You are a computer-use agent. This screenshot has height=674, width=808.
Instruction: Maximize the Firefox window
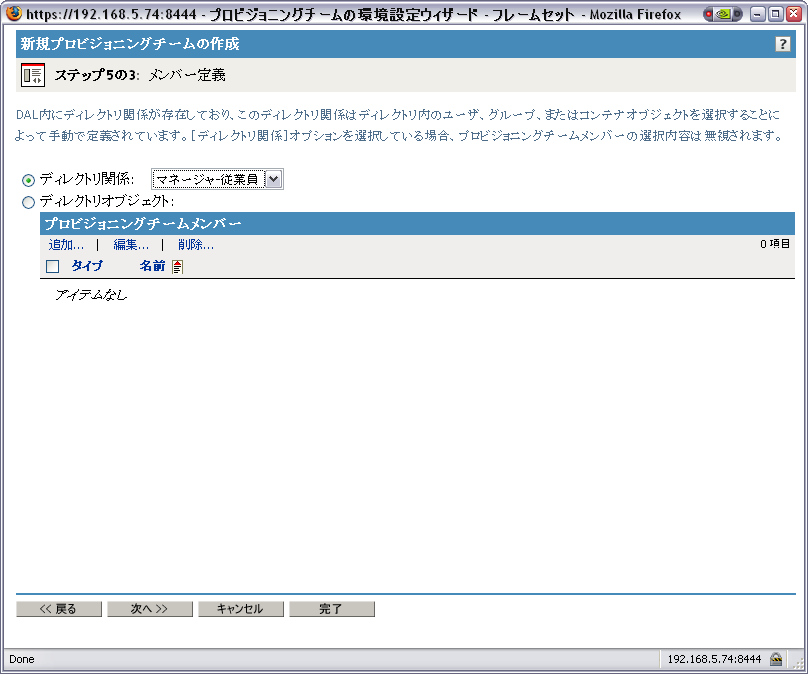[x=775, y=14]
